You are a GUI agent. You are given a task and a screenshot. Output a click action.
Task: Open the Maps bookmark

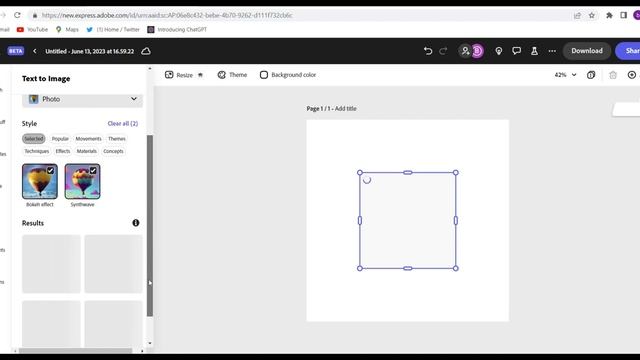click(67, 29)
